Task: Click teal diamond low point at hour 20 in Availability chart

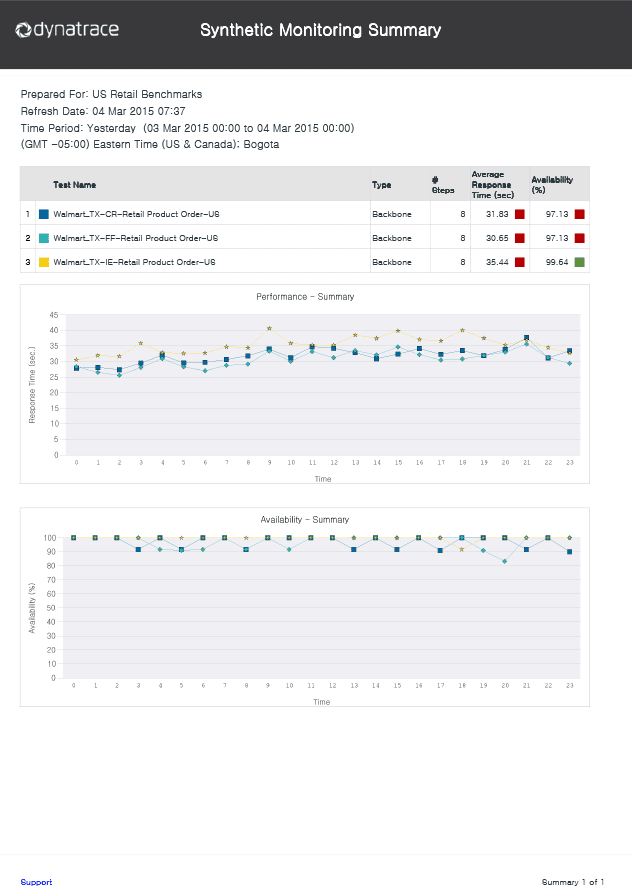Action: pyautogui.click(x=505, y=562)
